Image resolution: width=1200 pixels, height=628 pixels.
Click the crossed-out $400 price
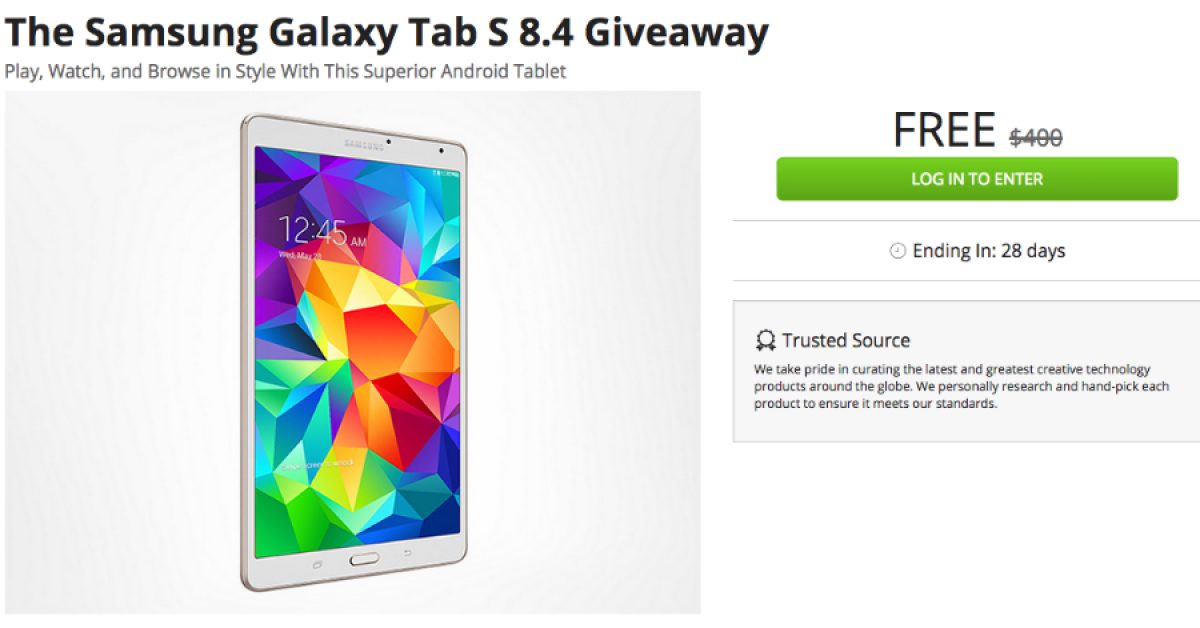pyautogui.click(x=1035, y=138)
